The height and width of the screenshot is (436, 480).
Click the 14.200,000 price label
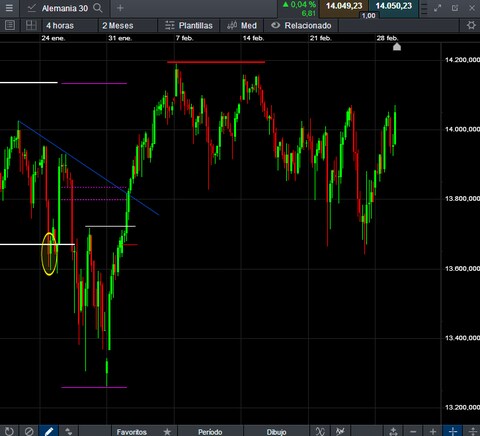click(462, 60)
